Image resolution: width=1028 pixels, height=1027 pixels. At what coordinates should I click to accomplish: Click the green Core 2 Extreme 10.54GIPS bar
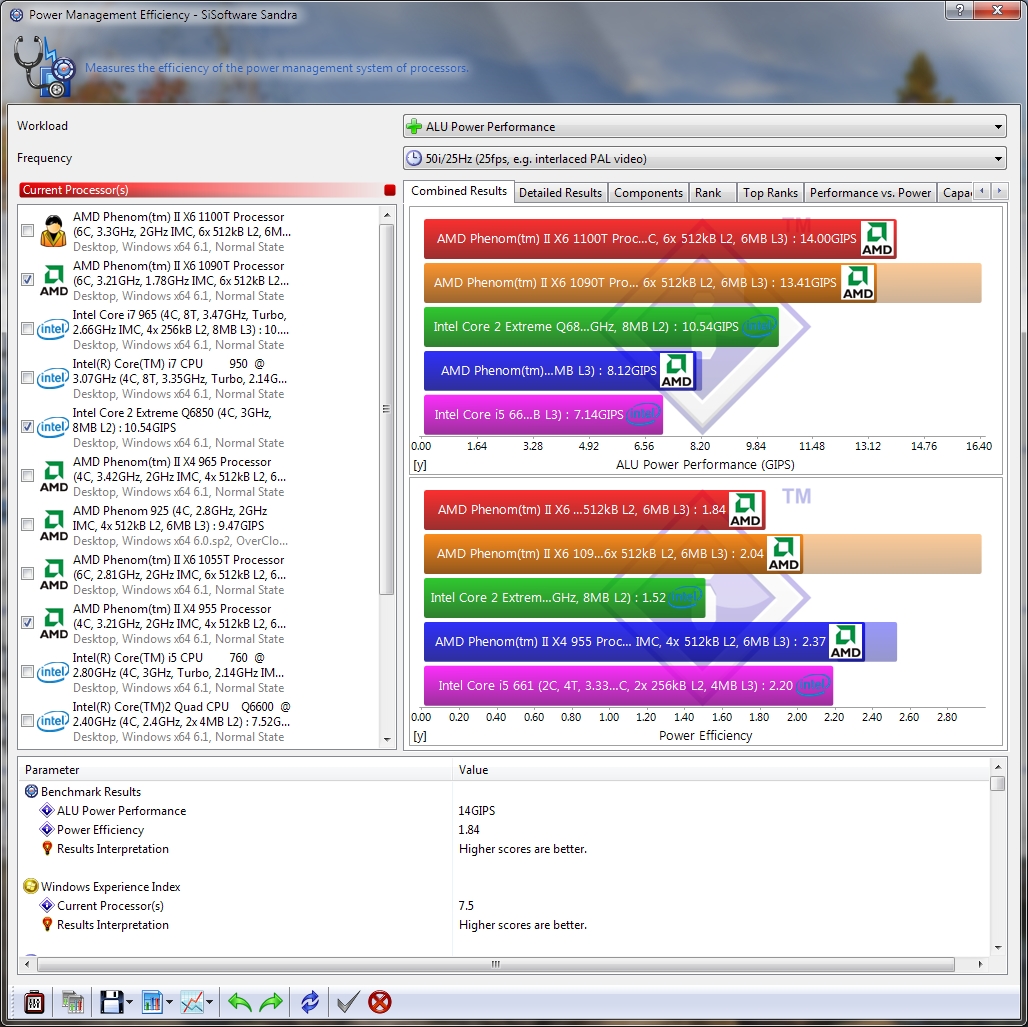point(601,327)
